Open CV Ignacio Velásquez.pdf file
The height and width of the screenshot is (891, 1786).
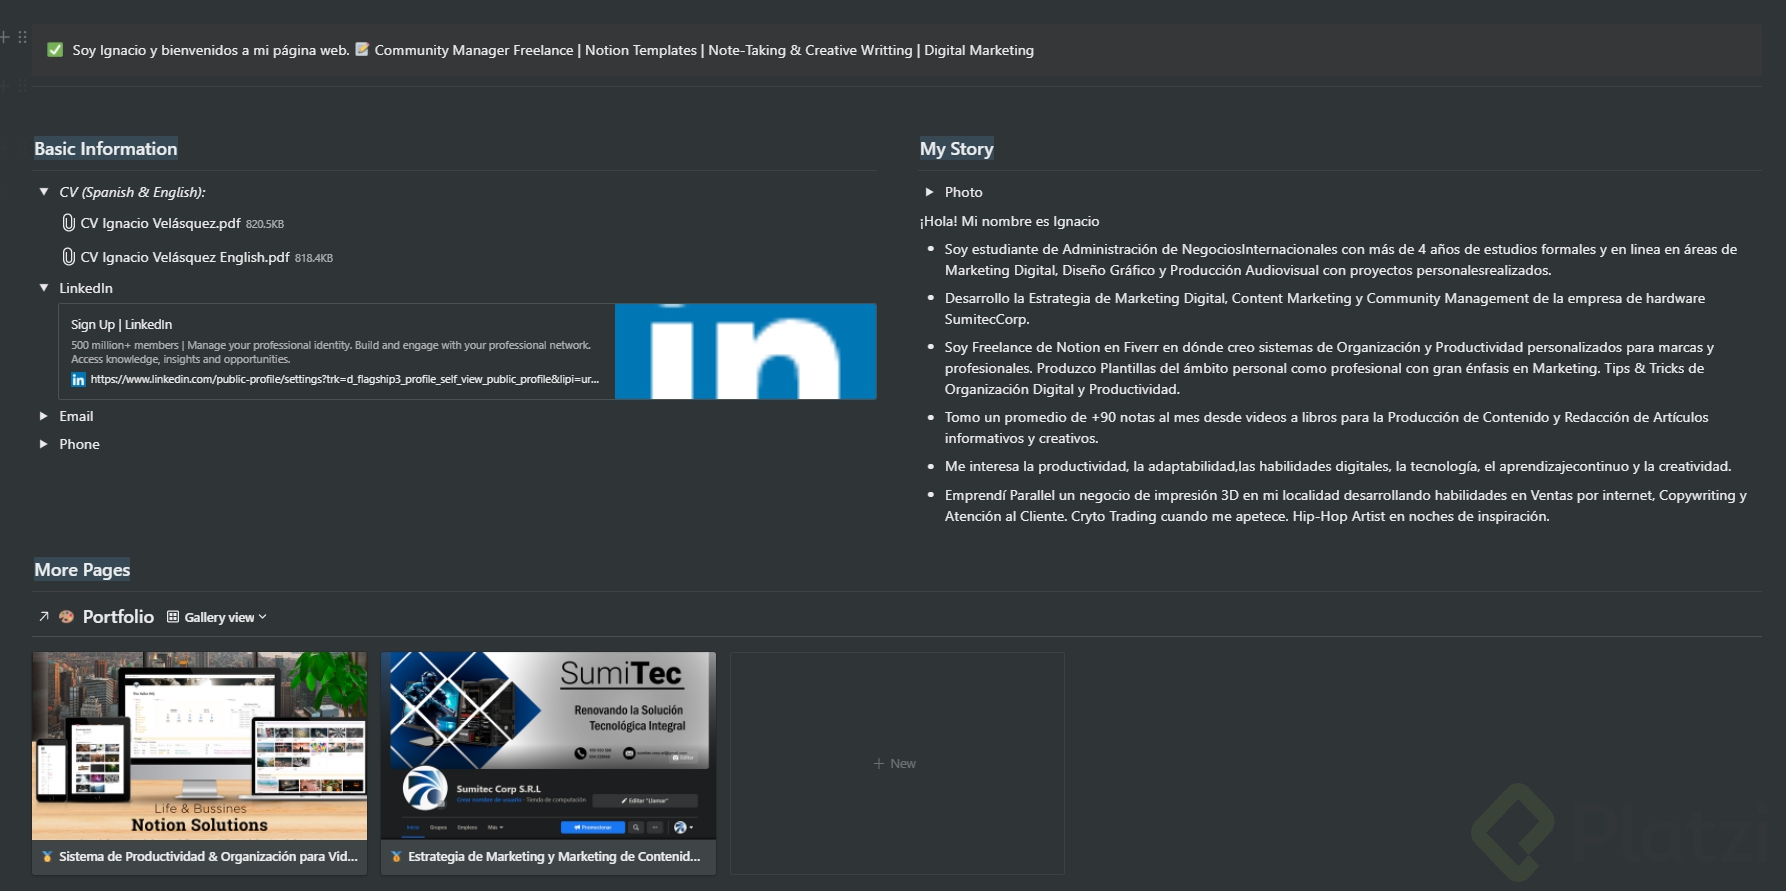click(x=160, y=223)
